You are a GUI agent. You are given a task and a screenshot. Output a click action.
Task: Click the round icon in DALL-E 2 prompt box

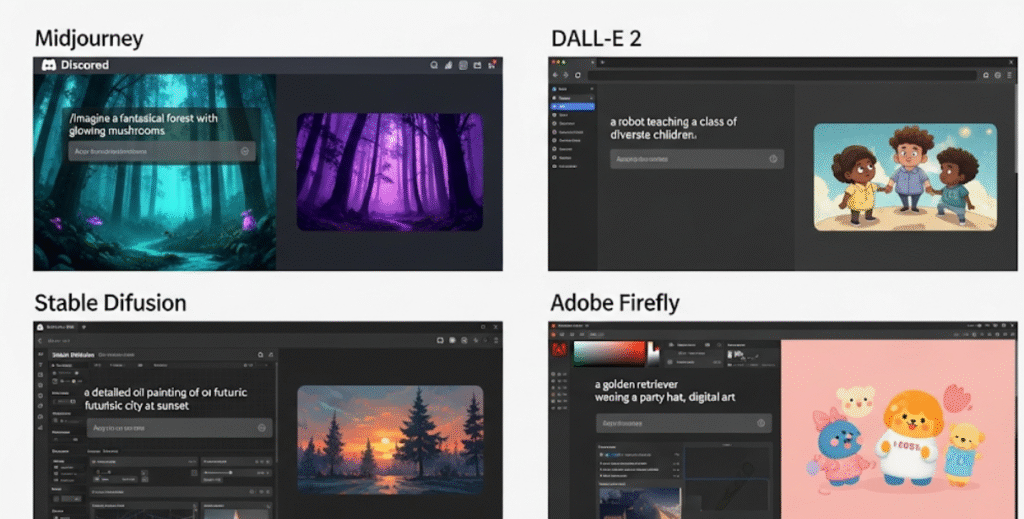click(x=773, y=159)
